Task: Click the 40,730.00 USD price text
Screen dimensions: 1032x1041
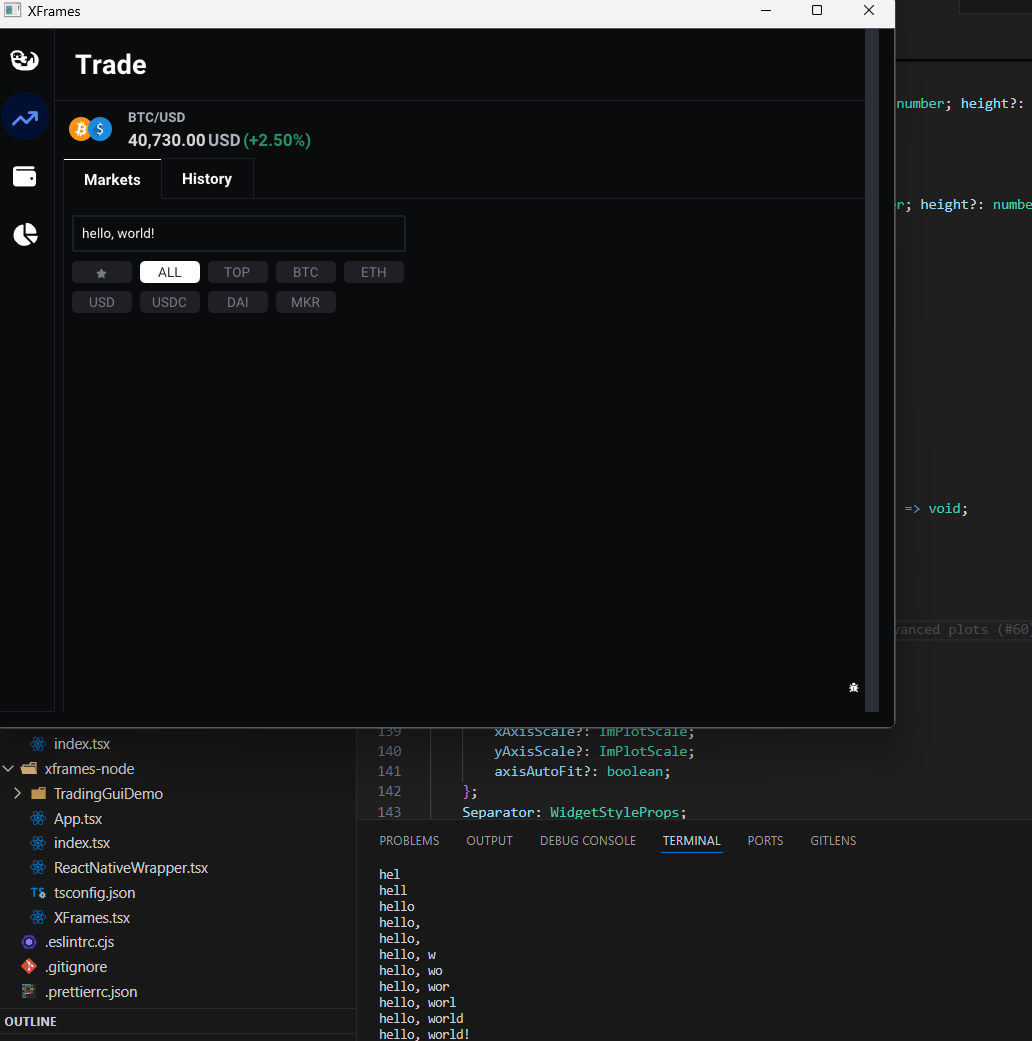Action: [x=184, y=140]
